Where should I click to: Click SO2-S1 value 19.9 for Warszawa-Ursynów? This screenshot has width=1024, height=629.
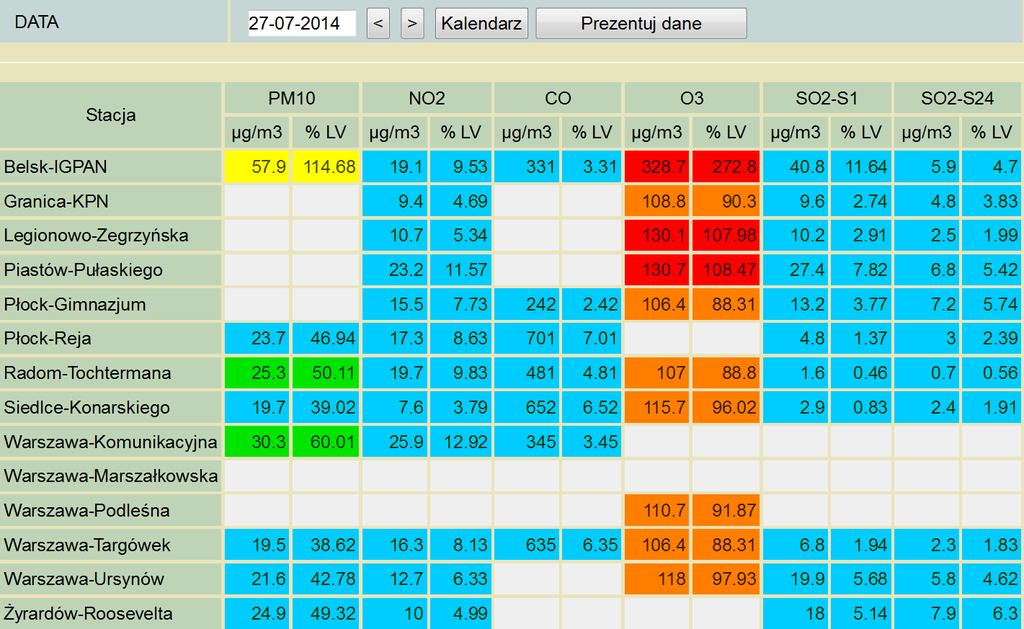pos(795,579)
